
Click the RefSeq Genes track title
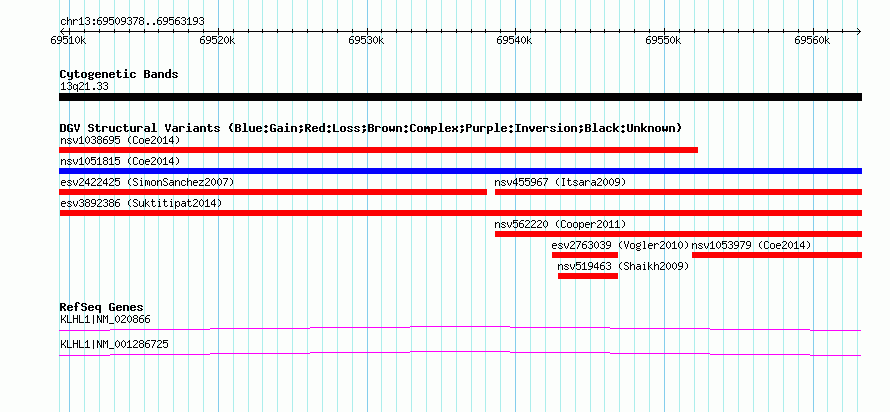point(101,308)
